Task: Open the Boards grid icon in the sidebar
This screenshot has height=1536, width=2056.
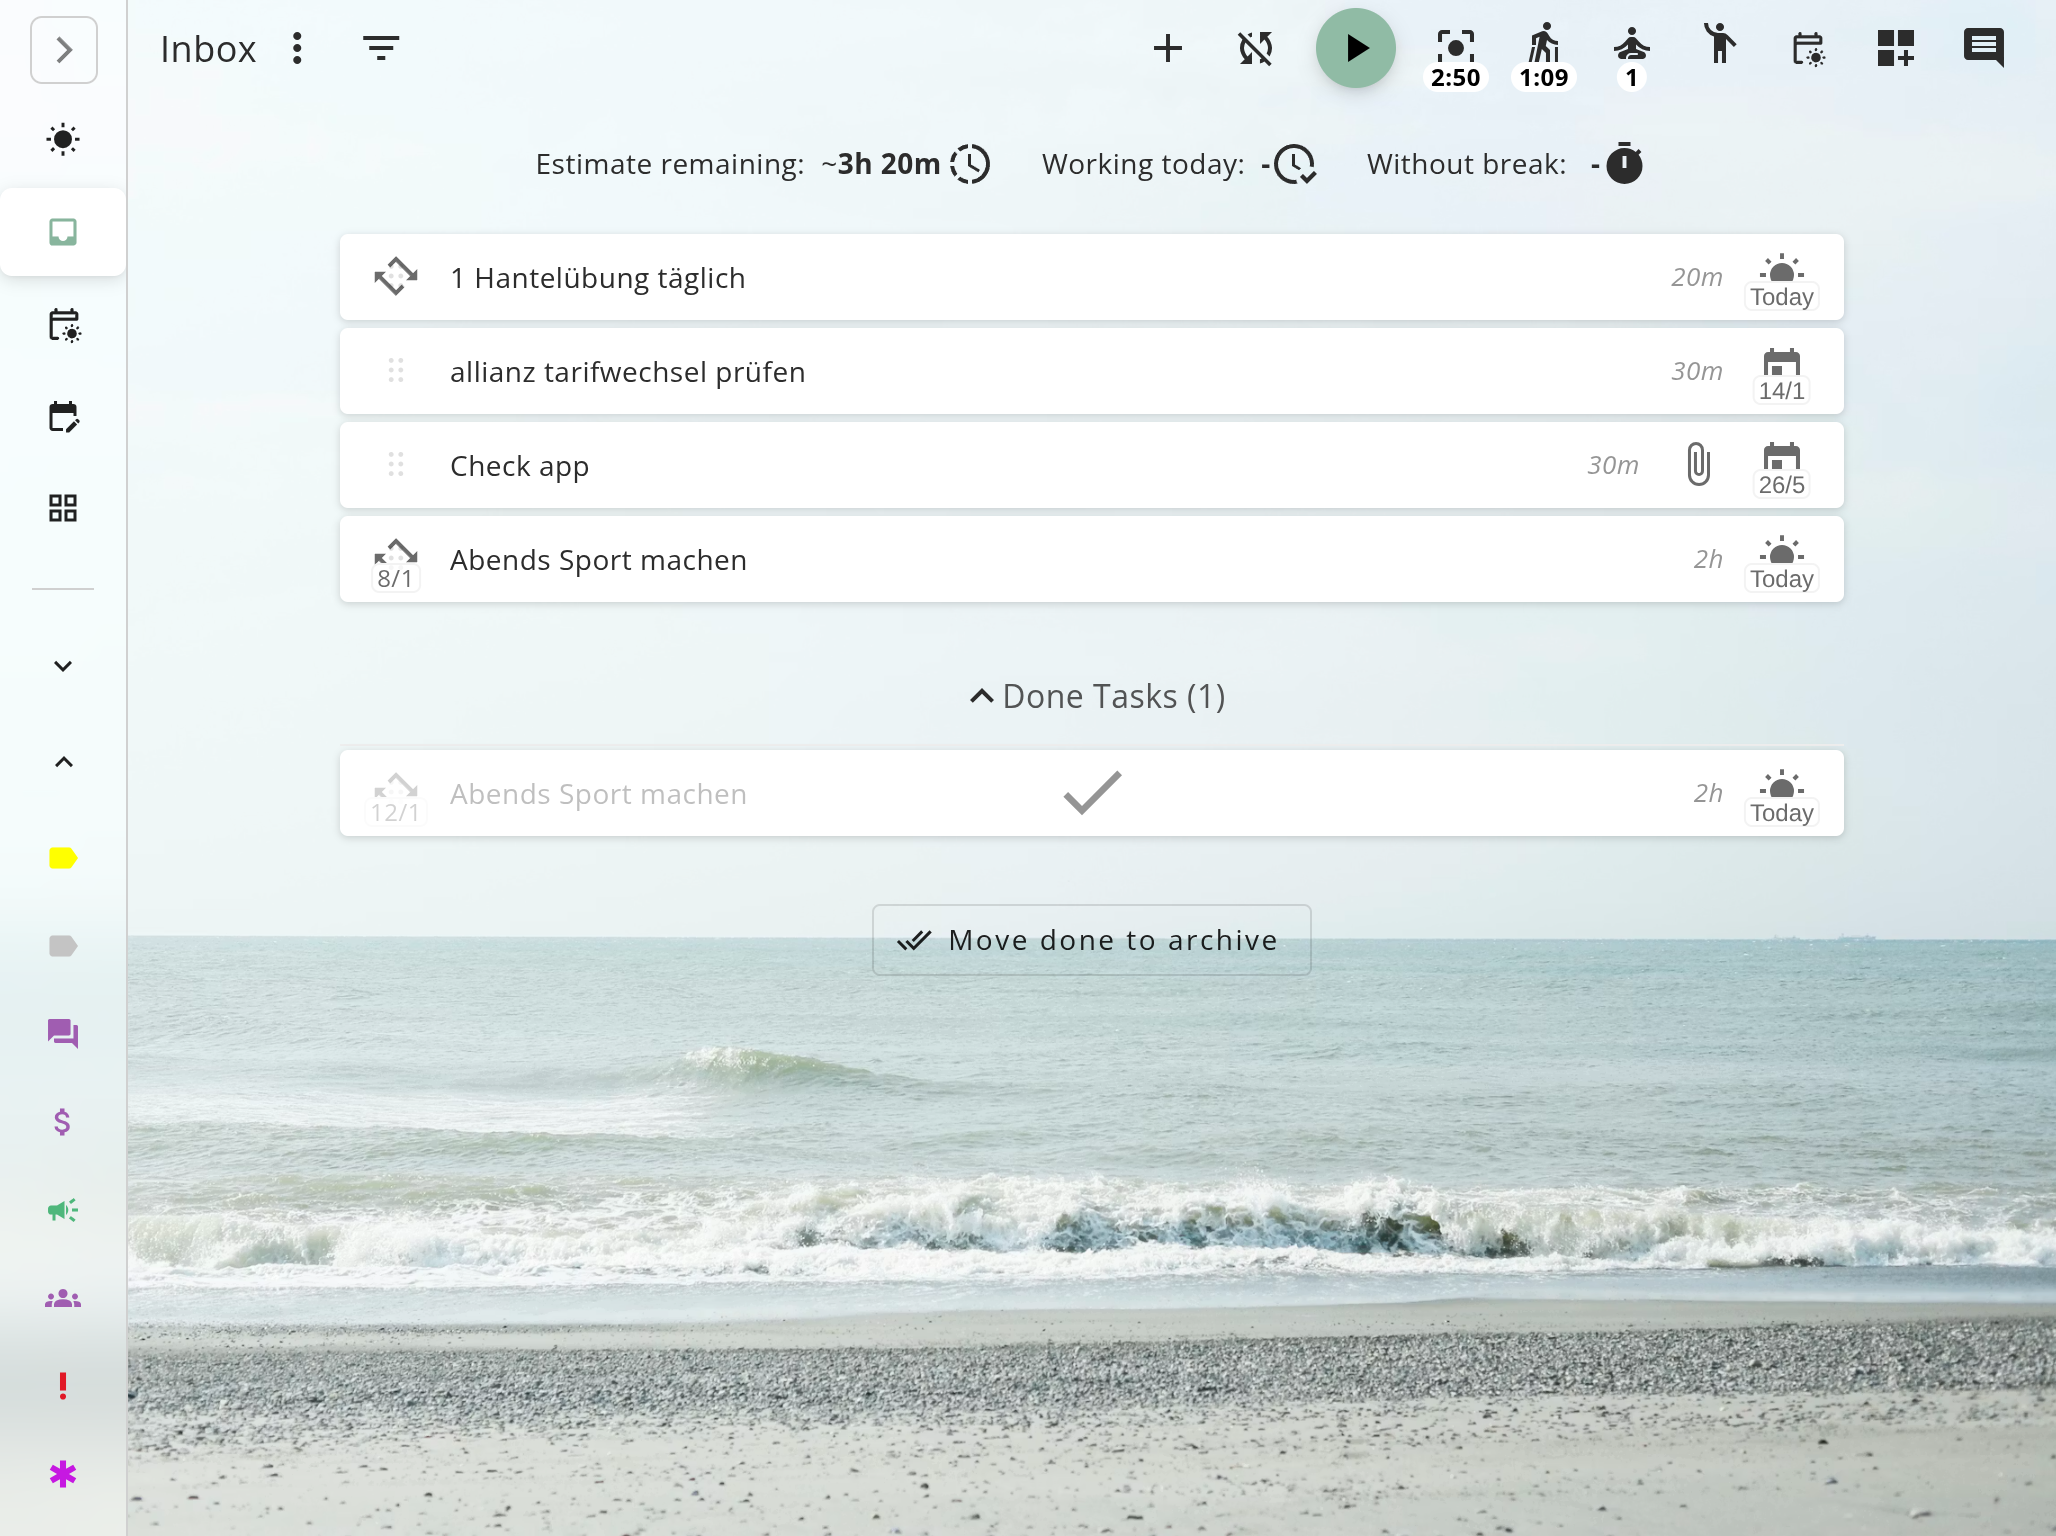Action: click(63, 509)
